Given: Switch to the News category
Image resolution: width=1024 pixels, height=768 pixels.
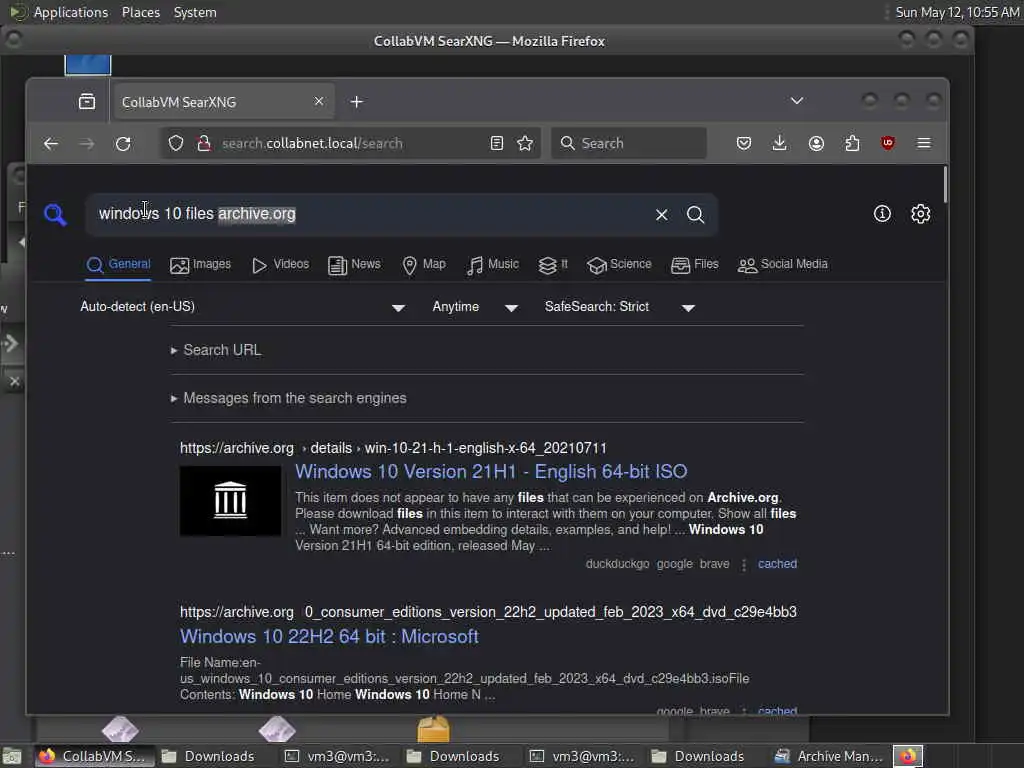Looking at the screenshot, I should pyautogui.click(x=354, y=264).
